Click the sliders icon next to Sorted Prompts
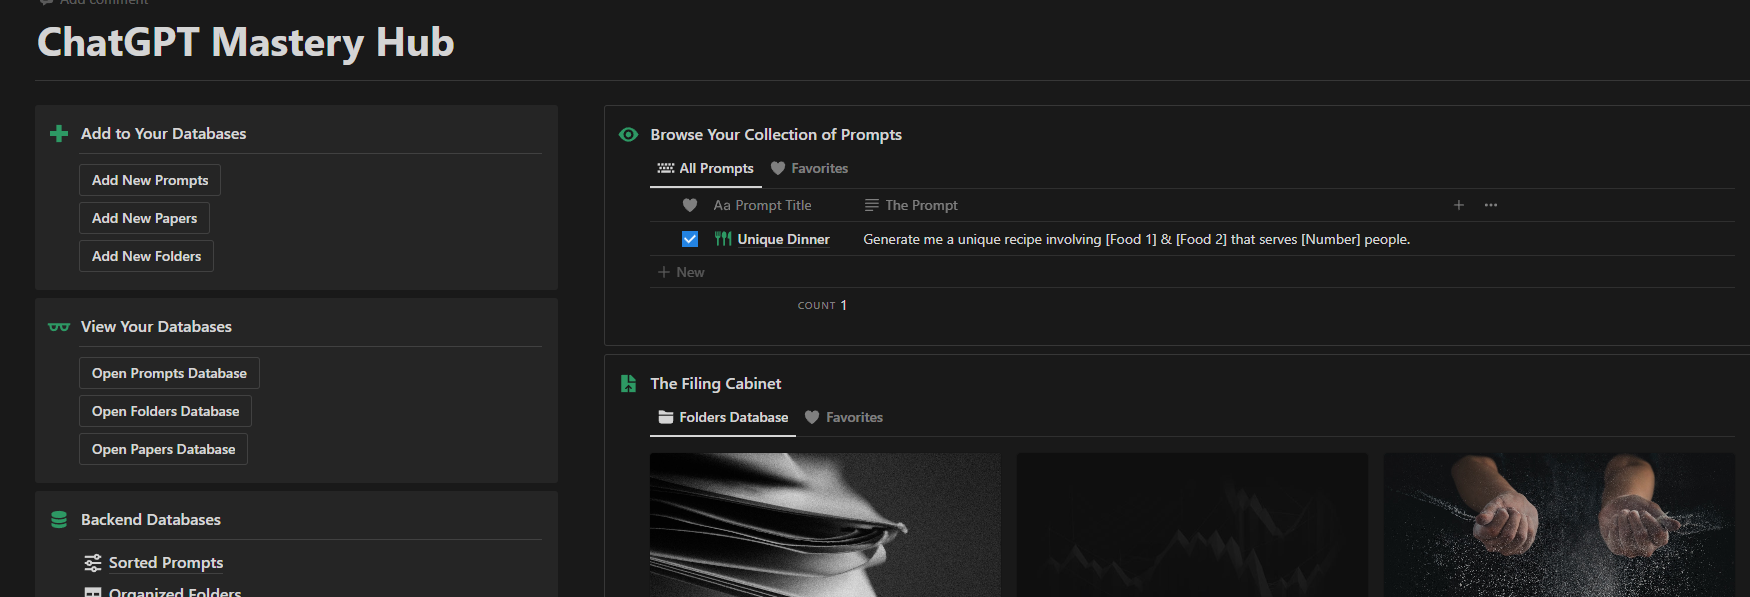Image resolution: width=1750 pixels, height=597 pixels. click(93, 563)
